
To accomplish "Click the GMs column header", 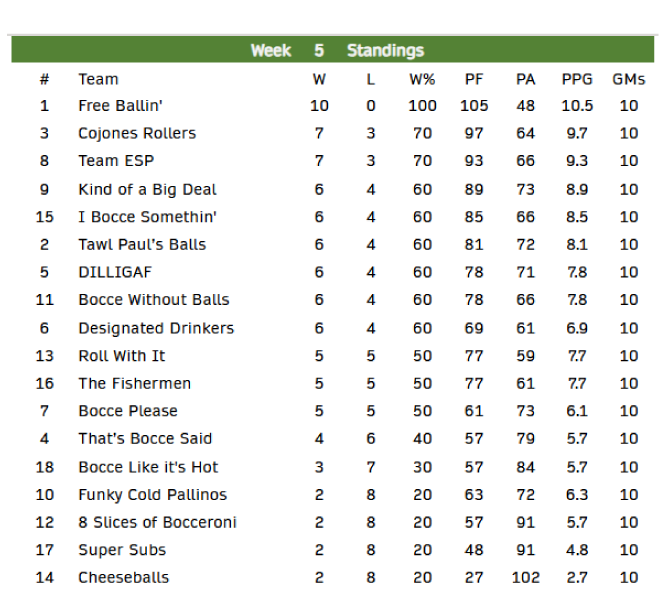I will [628, 79].
